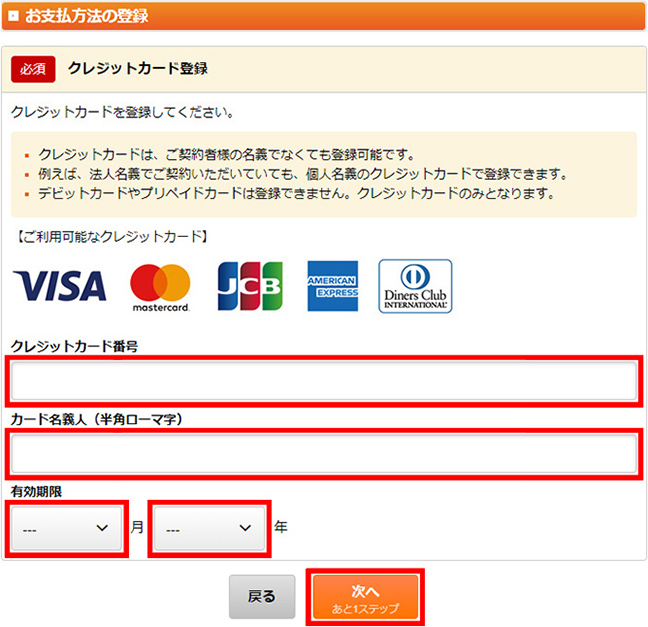Click the red 必須 required badge
The width and height of the screenshot is (648, 627).
tap(33, 69)
